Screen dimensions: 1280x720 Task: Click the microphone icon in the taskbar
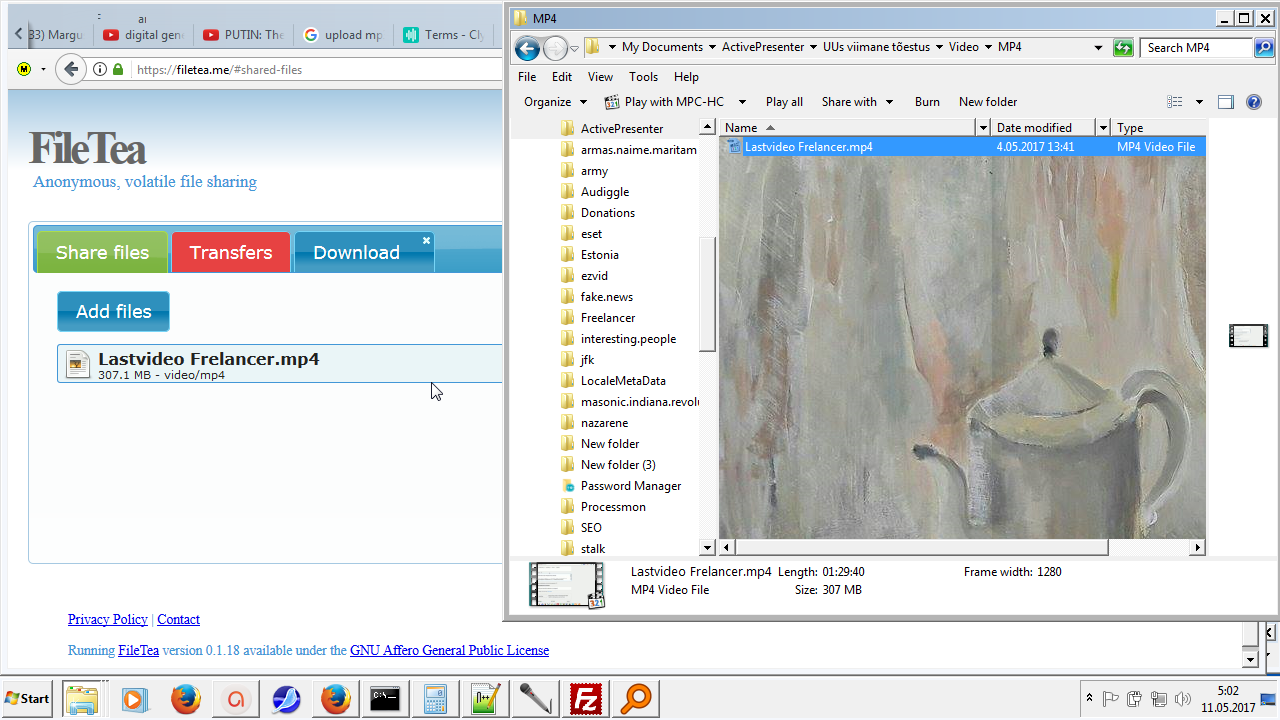[x=536, y=699]
